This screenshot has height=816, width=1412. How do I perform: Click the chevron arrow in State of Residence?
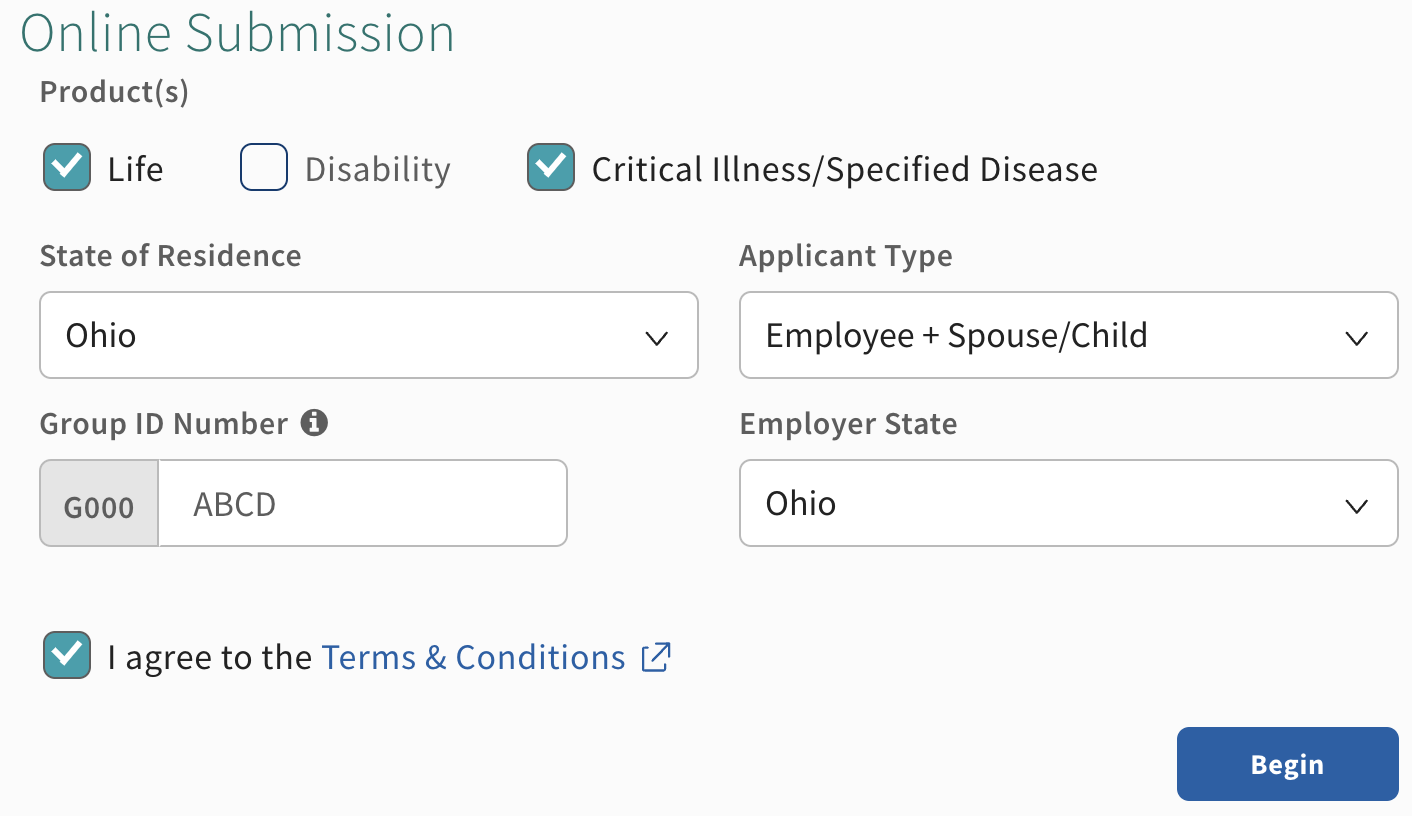pyautogui.click(x=656, y=337)
